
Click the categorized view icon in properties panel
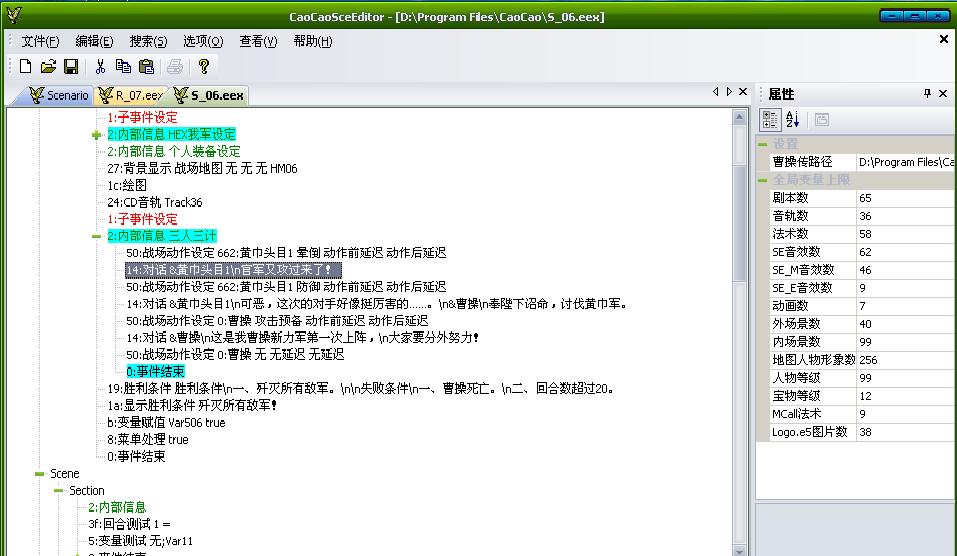pos(770,120)
